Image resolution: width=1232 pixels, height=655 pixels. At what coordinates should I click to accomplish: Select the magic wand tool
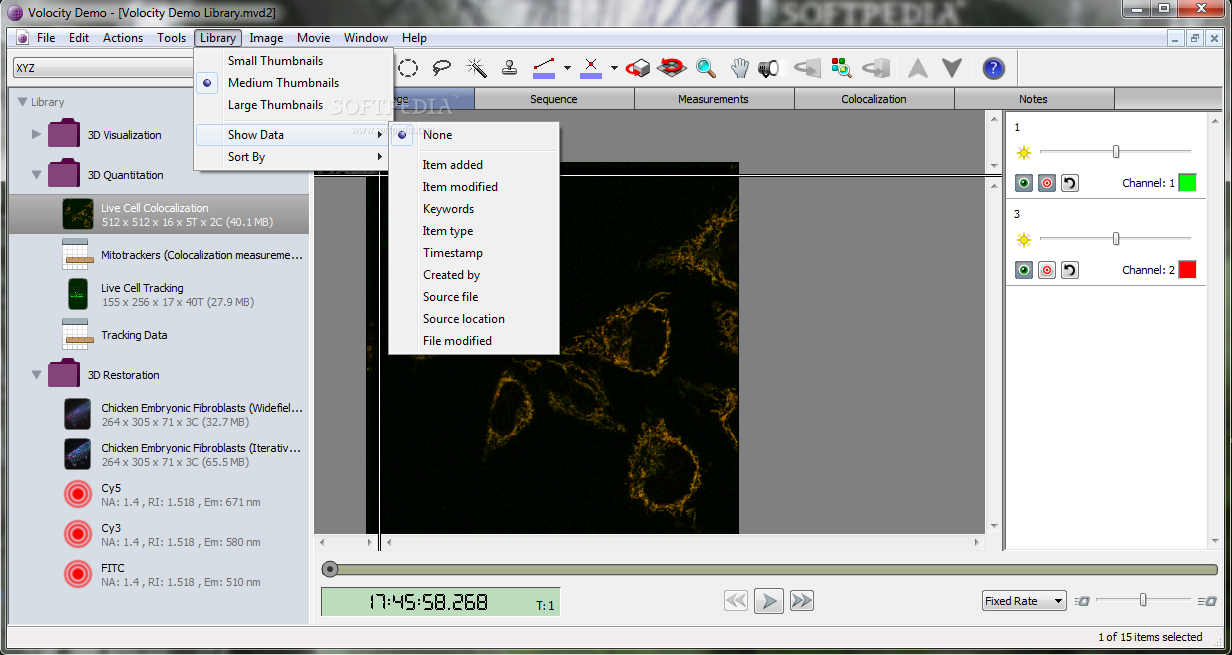pyautogui.click(x=476, y=68)
